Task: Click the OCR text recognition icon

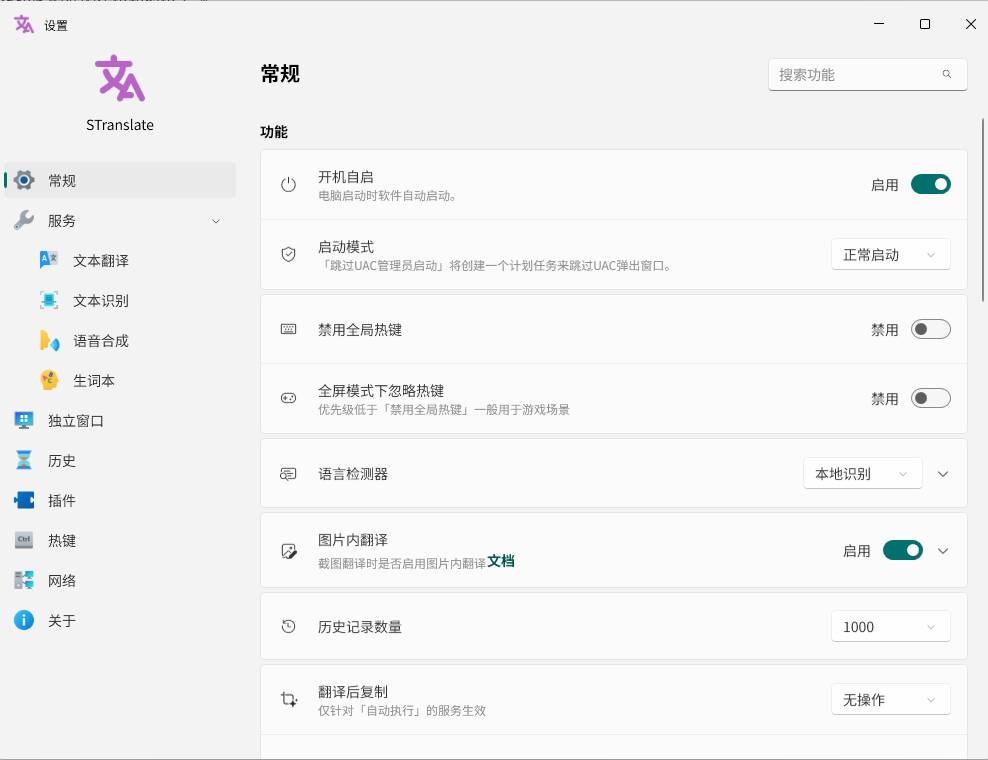Action: pyautogui.click(x=49, y=300)
